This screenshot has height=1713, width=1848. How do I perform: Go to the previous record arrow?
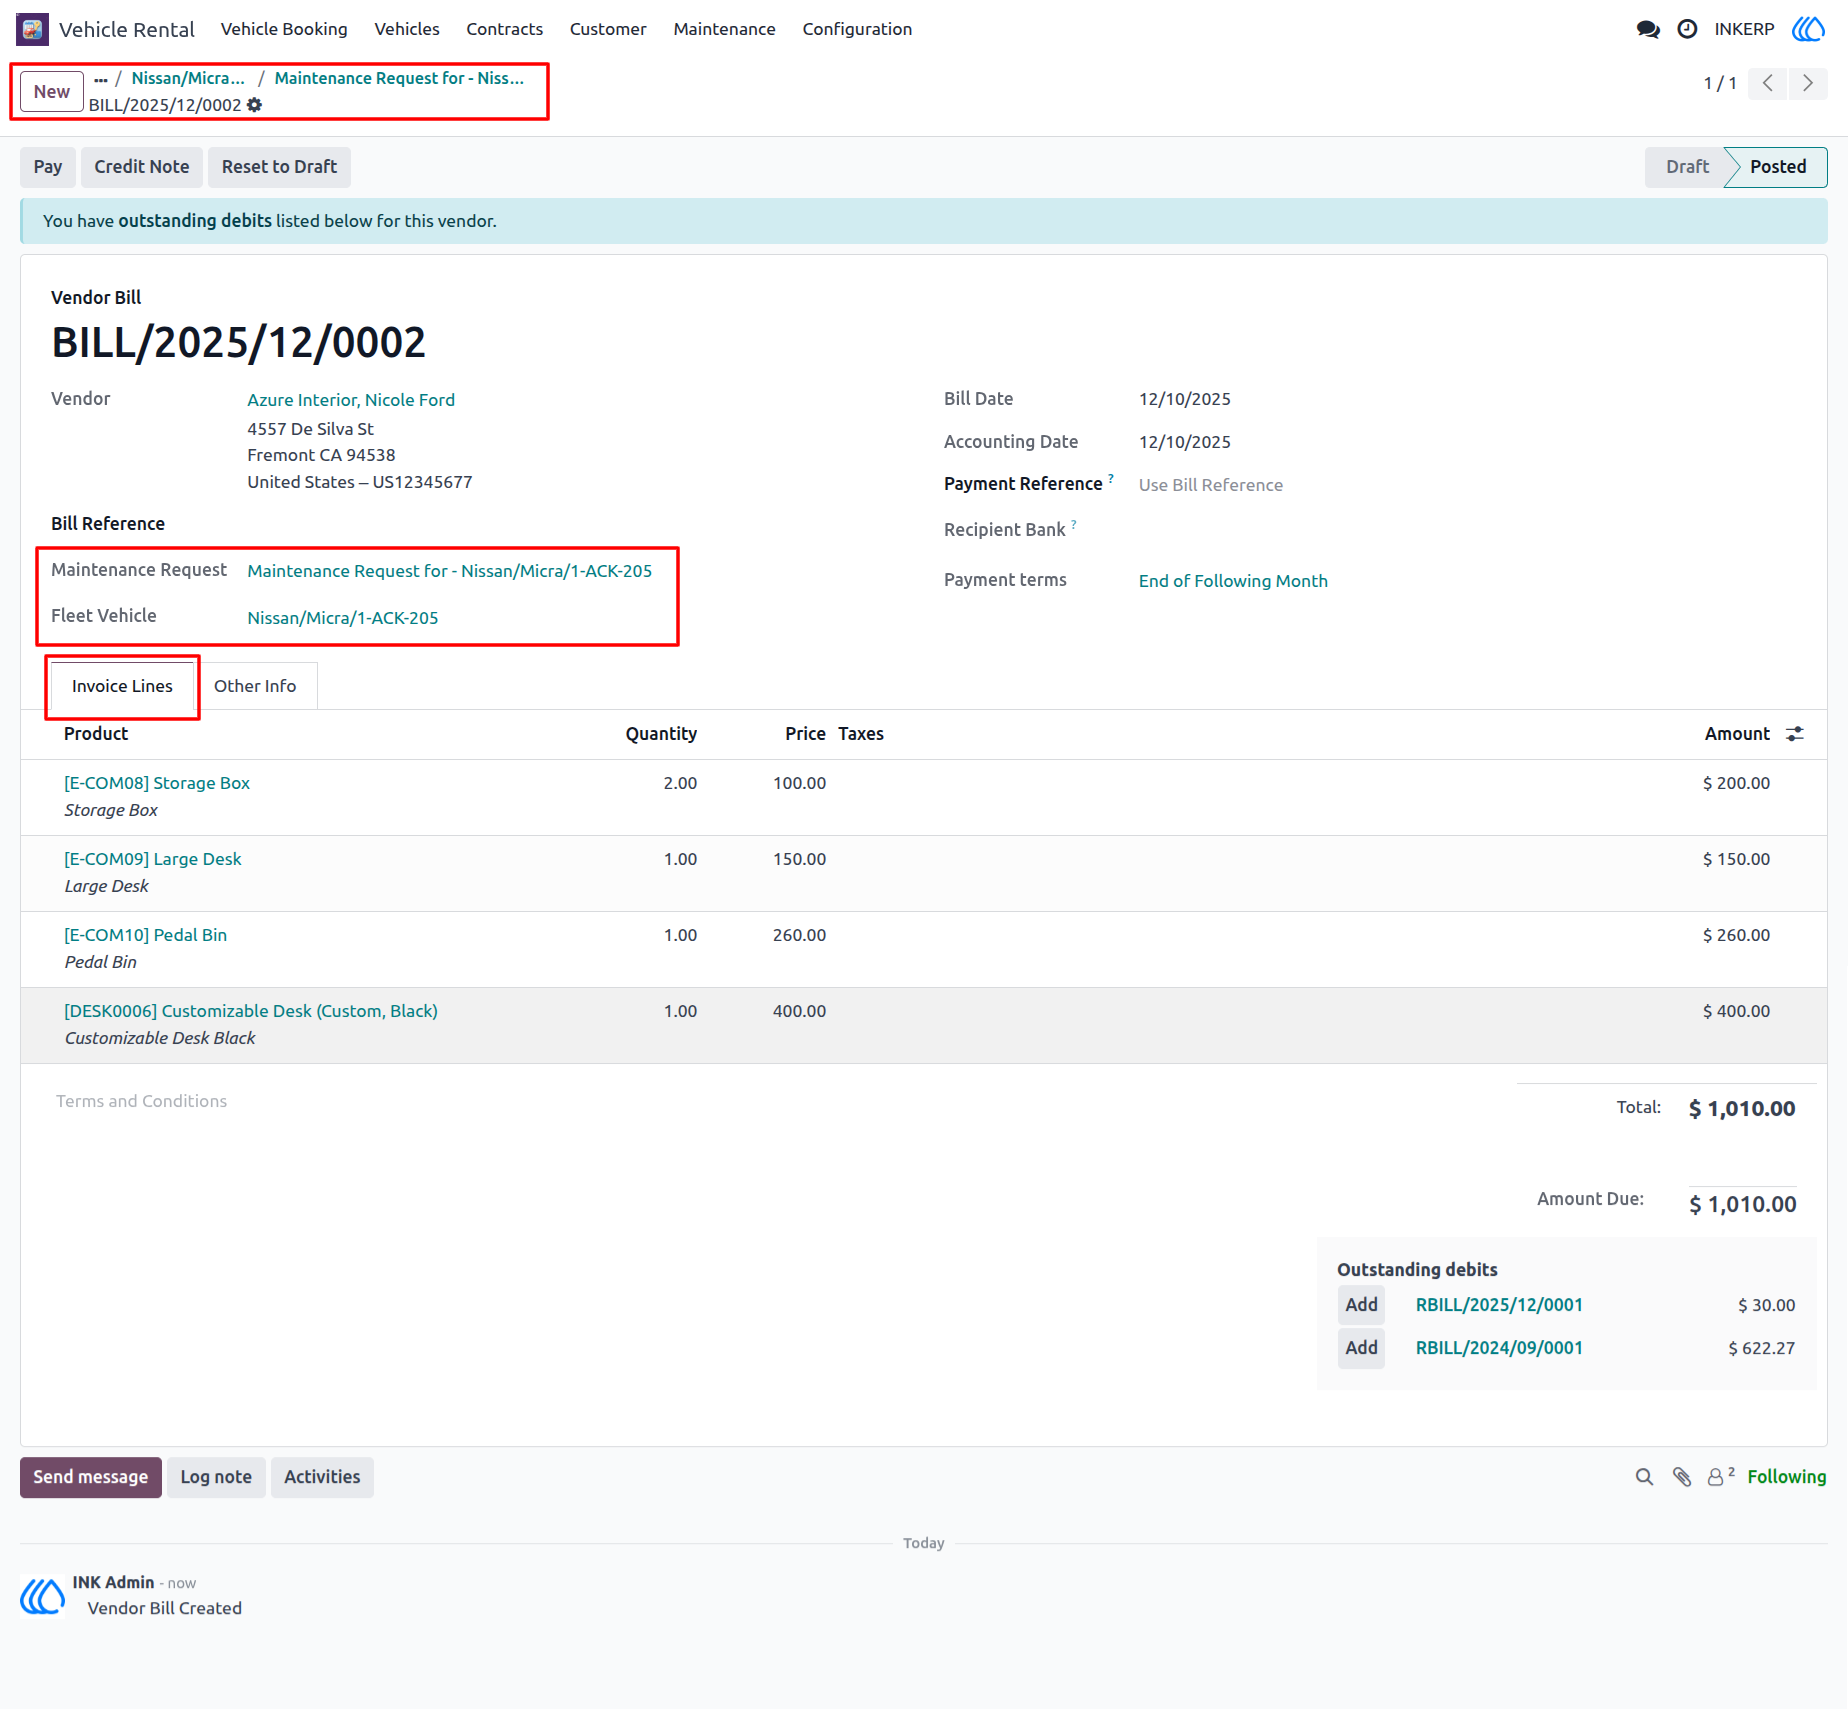(1768, 83)
